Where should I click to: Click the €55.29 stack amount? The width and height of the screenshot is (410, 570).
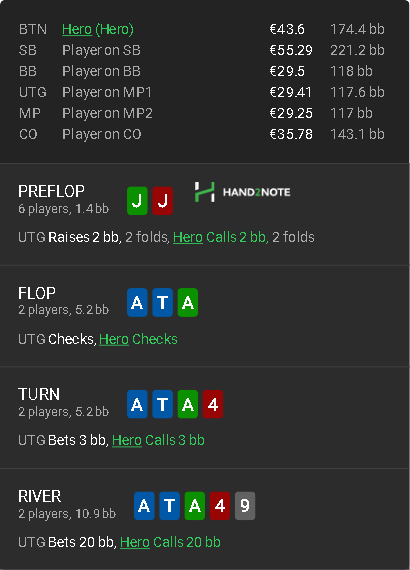(x=291, y=50)
